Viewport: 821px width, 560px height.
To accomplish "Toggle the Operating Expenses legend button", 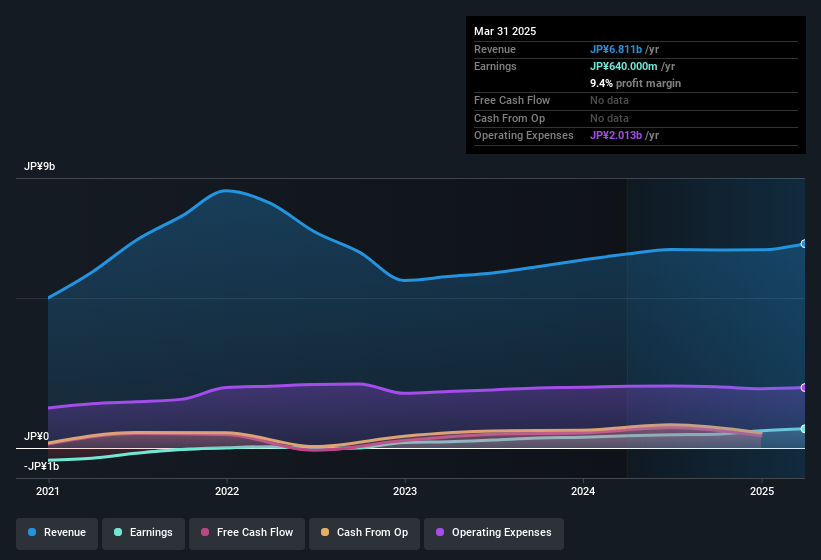I will click(x=493, y=533).
